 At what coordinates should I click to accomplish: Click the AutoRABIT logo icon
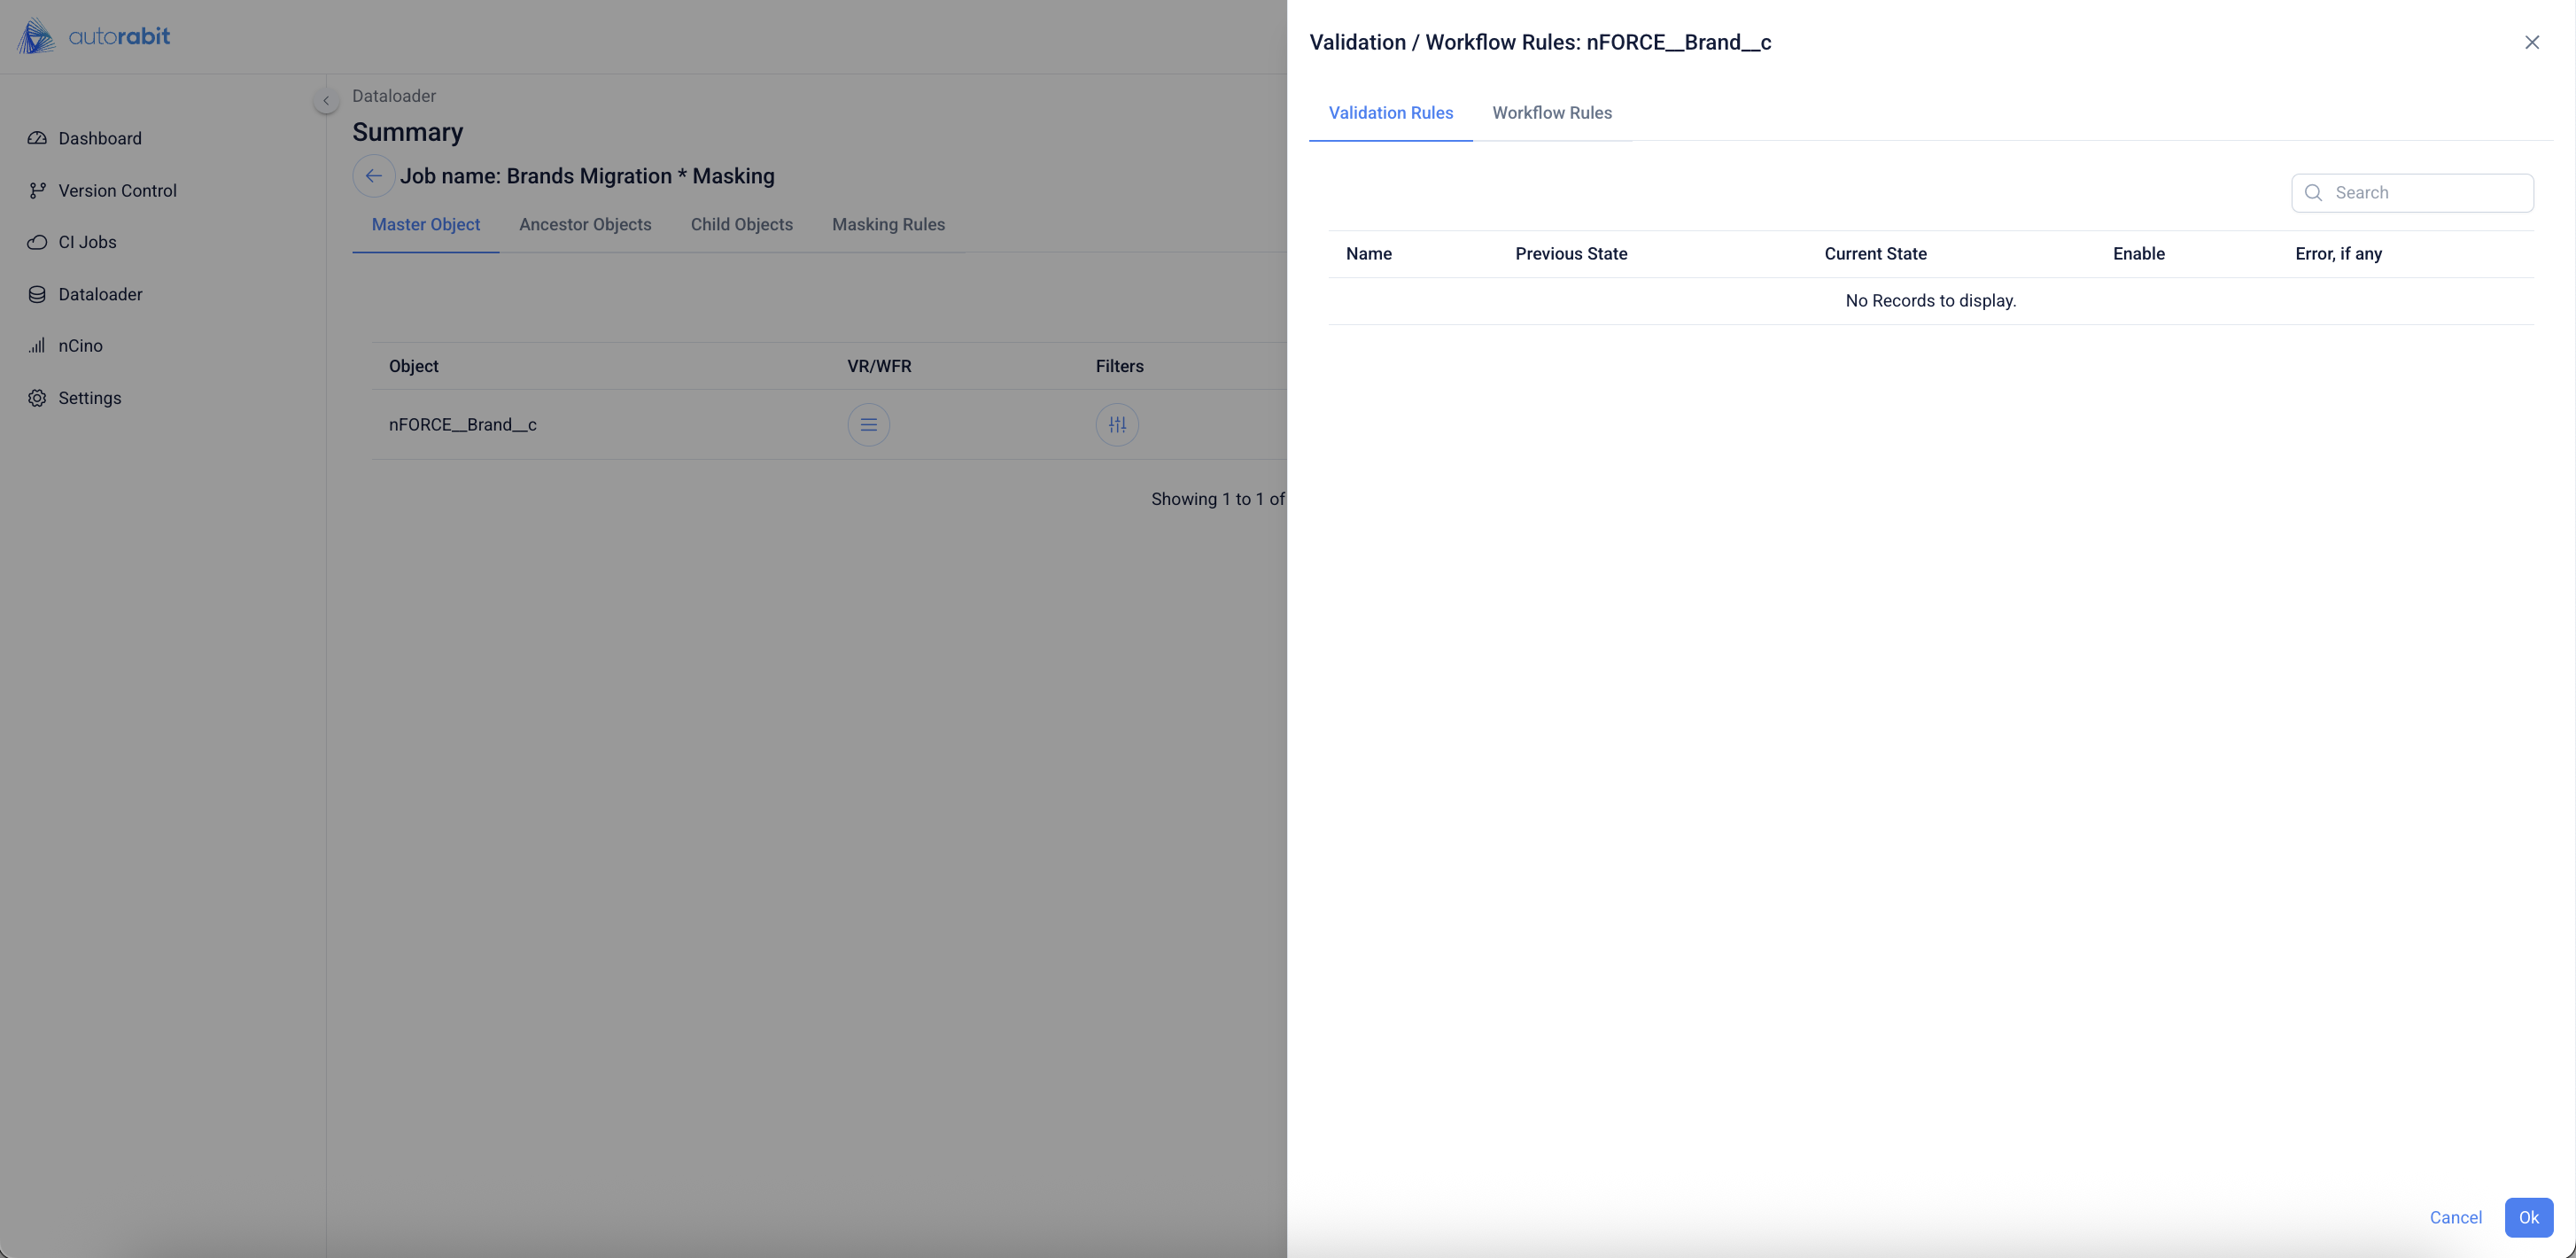tap(36, 37)
